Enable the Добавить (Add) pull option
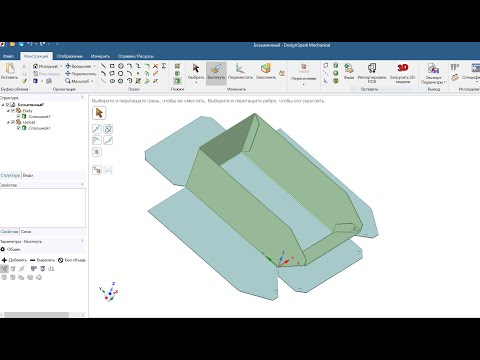 14,260
